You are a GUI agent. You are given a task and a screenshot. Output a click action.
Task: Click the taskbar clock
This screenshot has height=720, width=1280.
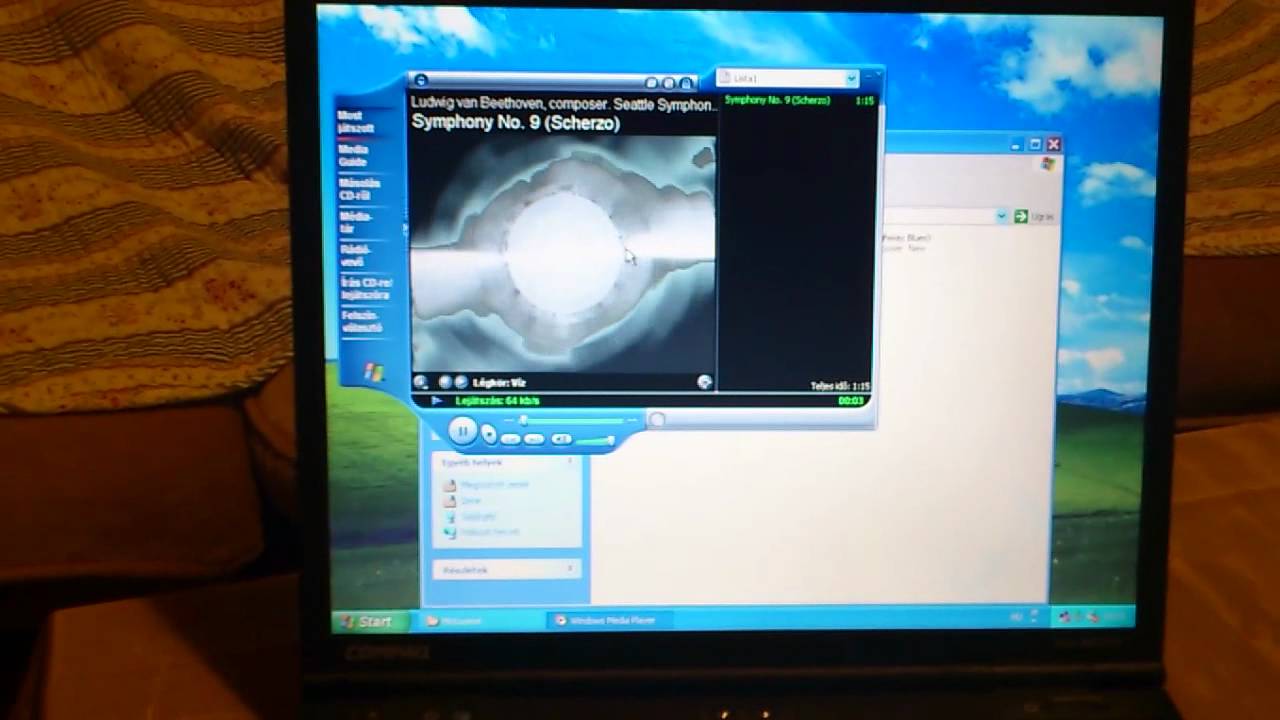pos(1115,617)
